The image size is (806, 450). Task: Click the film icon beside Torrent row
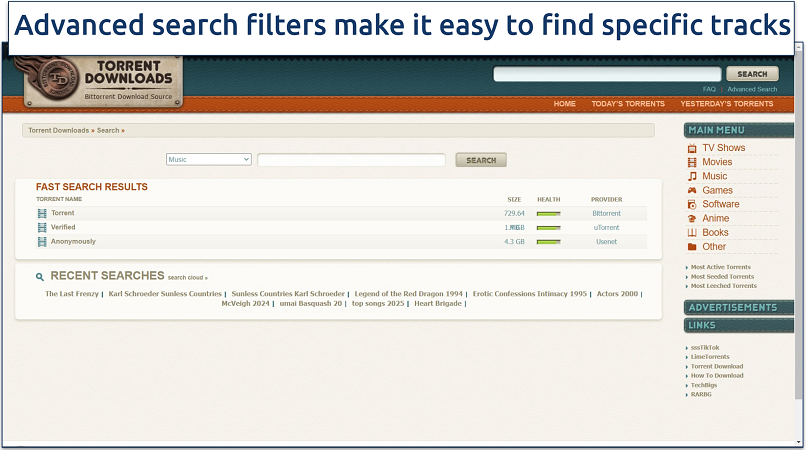42,213
